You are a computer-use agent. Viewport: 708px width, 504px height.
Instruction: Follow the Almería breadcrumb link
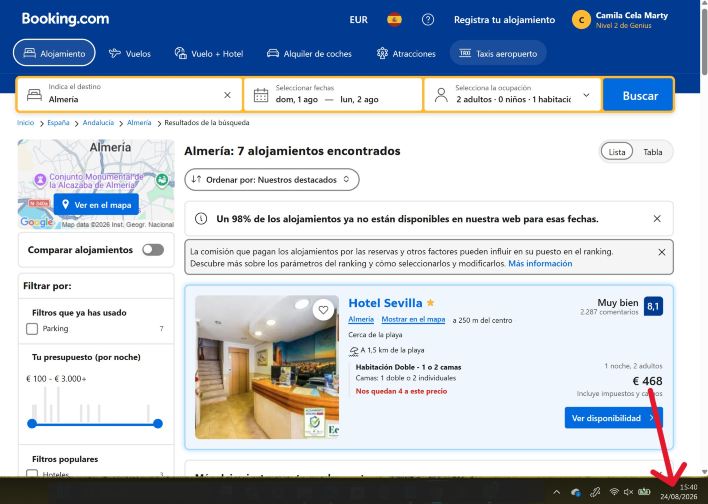139,122
